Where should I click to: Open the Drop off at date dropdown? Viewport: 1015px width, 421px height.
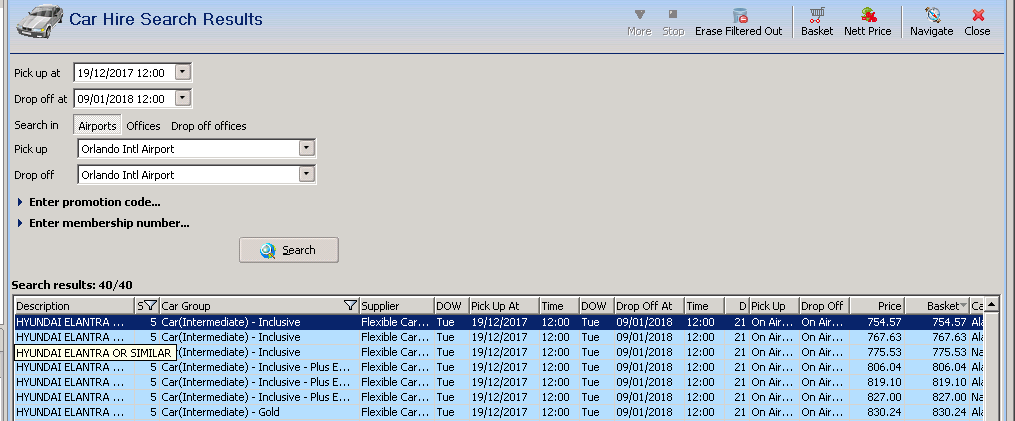click(183, 98)
